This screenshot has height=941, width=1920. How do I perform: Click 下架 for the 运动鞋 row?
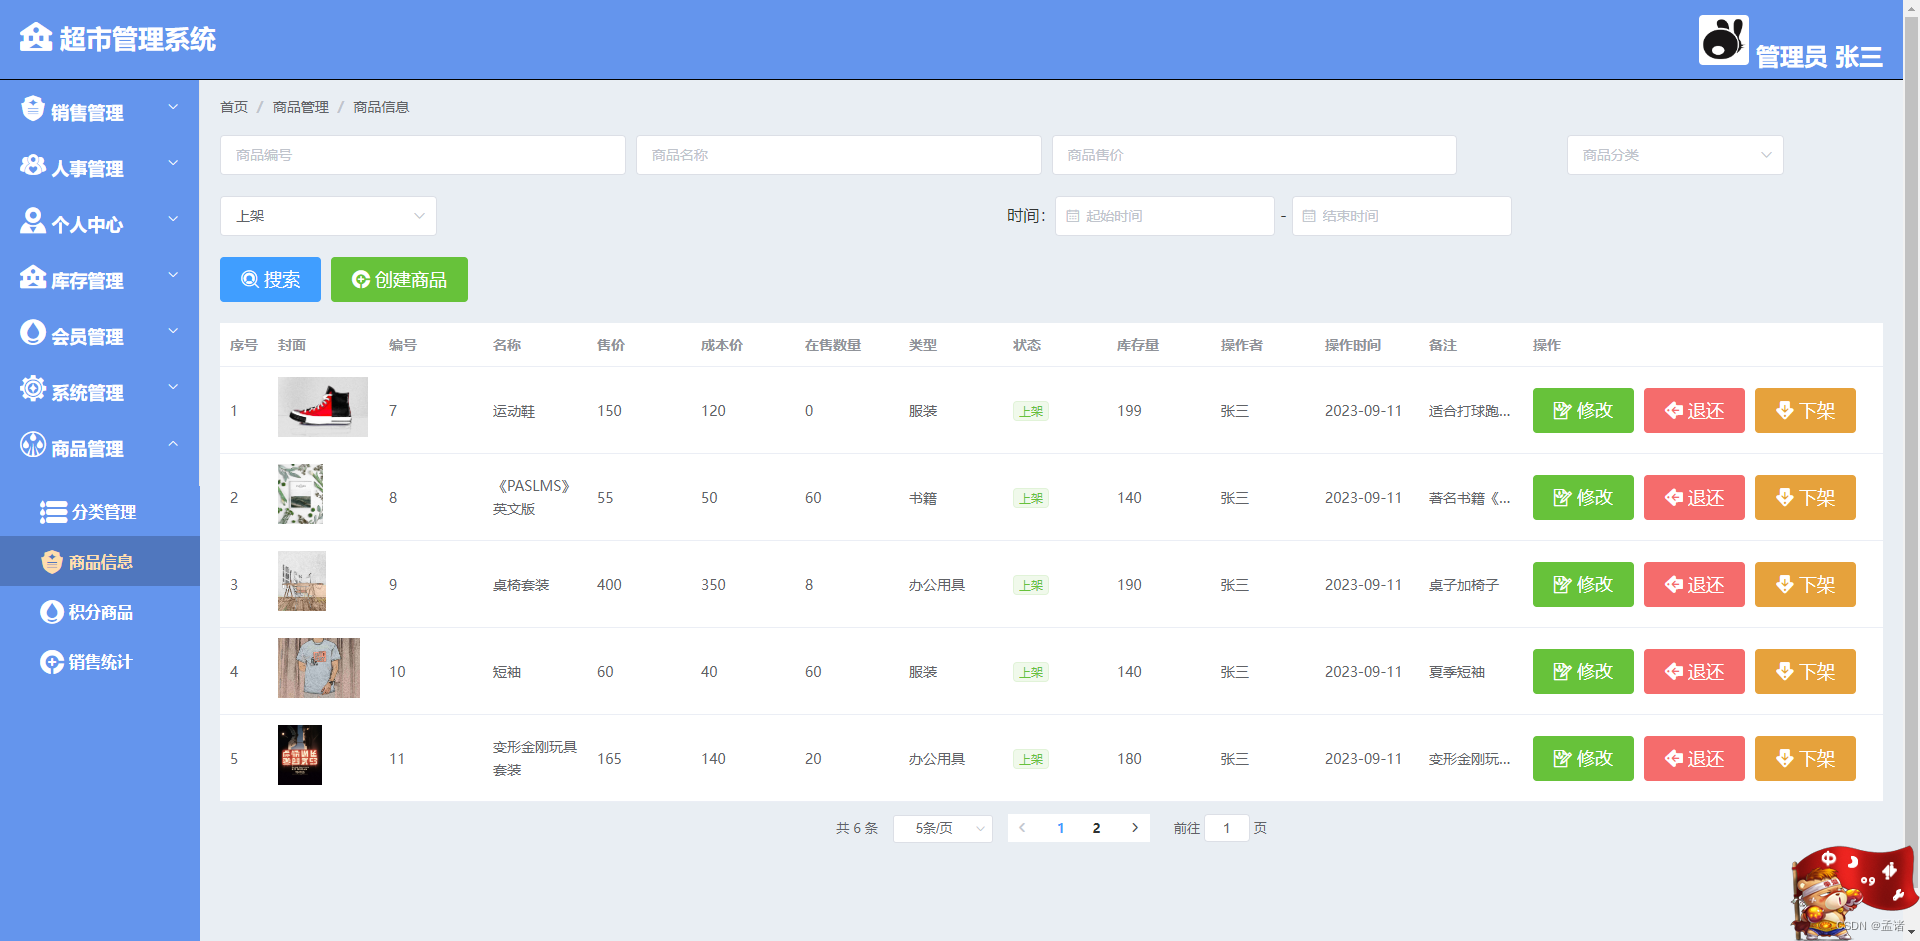pyautogui.click(x=1805, y=410)
